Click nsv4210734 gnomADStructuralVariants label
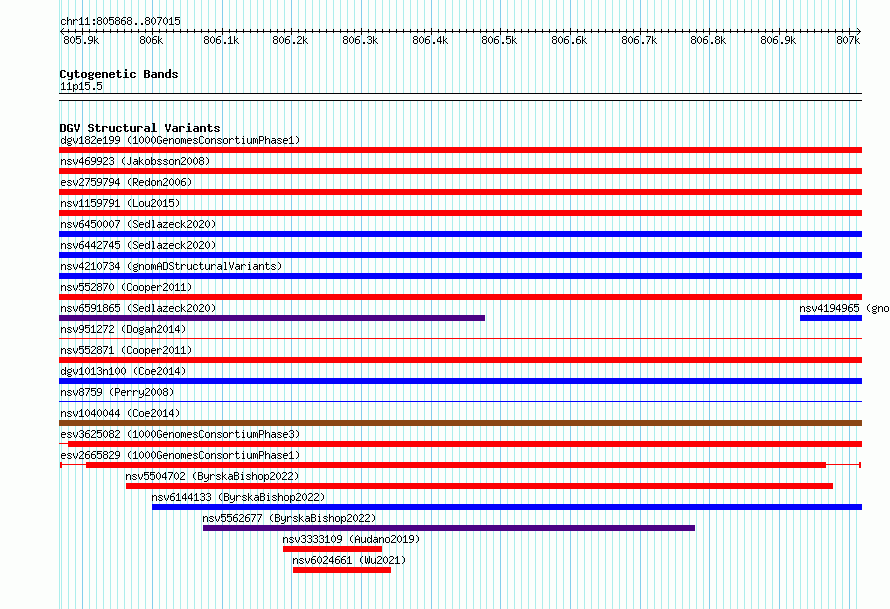The height and width of the screenshot is (609, 890). pos(171,266)
